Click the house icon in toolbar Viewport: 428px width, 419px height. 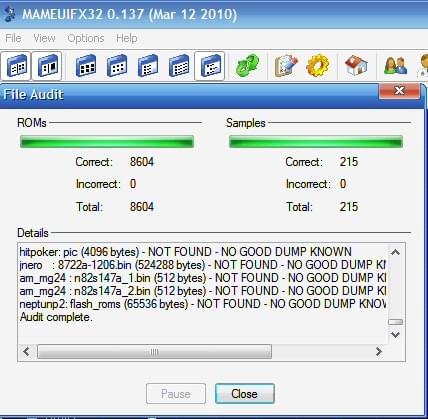(x=356, y=65)
